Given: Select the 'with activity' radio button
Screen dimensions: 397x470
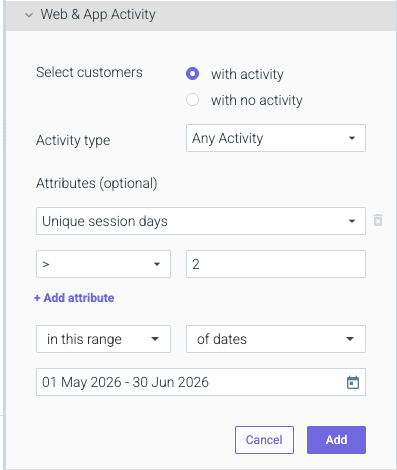Looking at the screenshot, I should tap(192, 74).
